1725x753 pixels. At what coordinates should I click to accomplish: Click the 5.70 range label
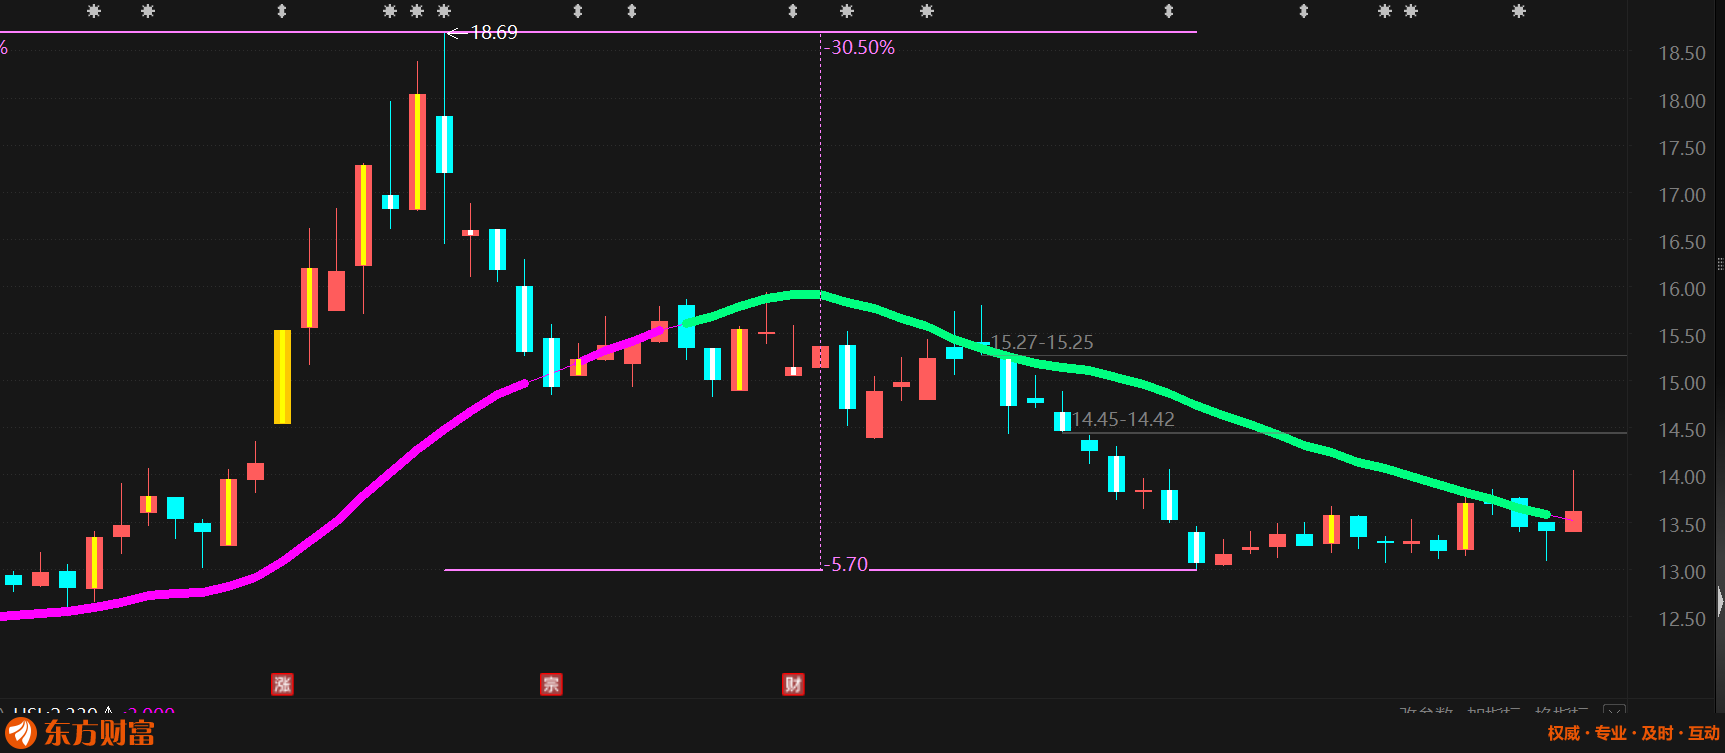pos(848,564)
